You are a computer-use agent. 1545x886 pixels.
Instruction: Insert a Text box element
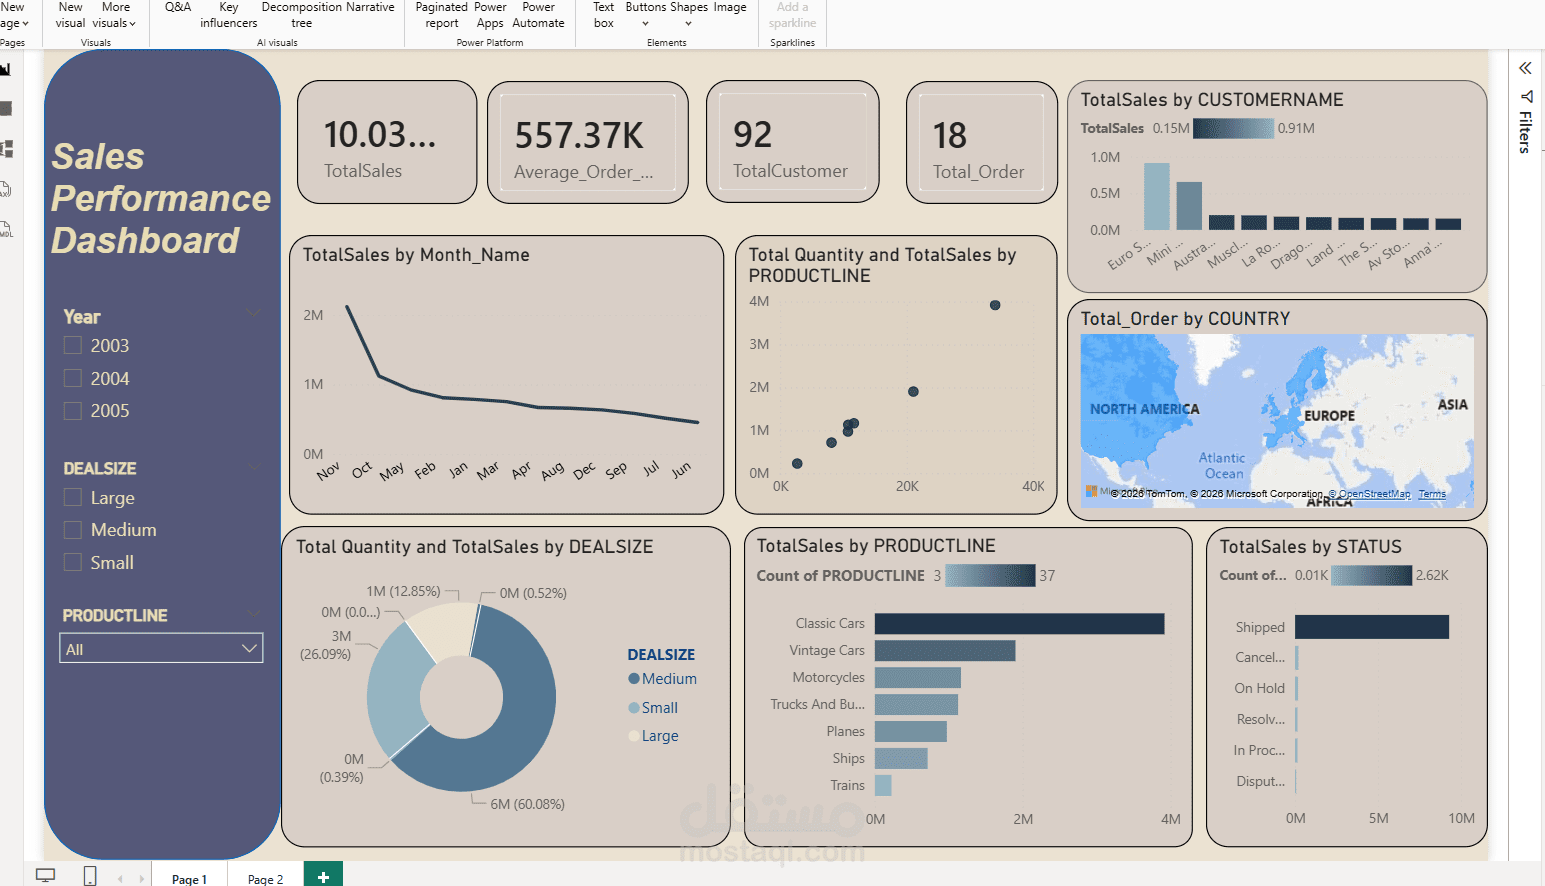click(x=604, y=15)
